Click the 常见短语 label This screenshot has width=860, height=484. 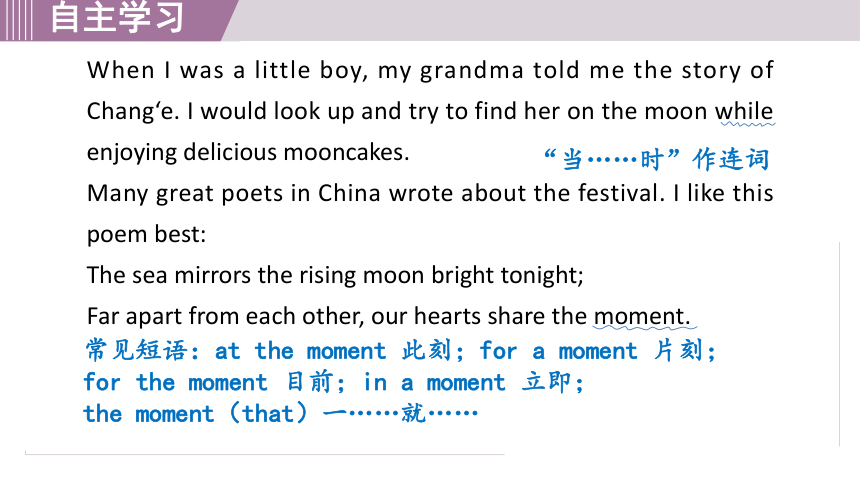coord(136,351)
